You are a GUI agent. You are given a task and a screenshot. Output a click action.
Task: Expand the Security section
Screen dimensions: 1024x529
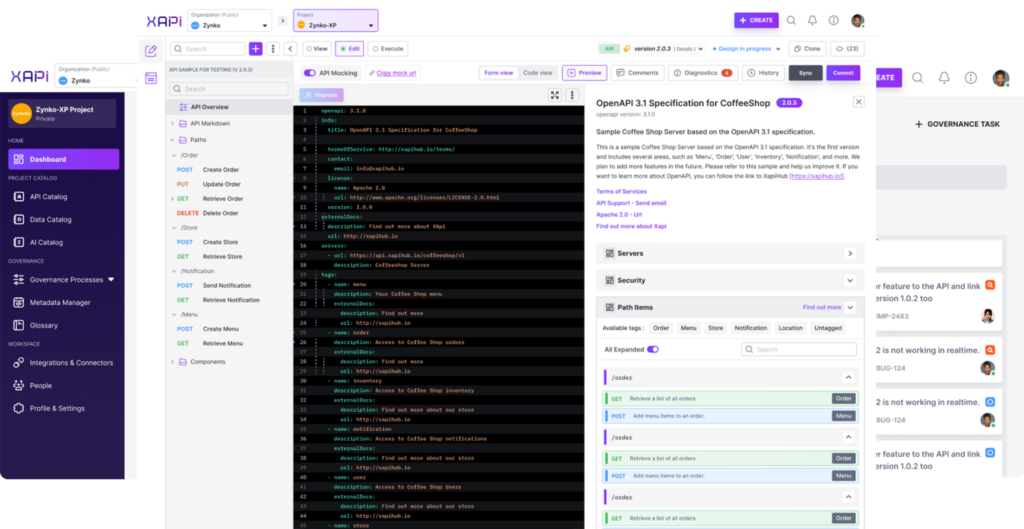(x=729, y=281)
